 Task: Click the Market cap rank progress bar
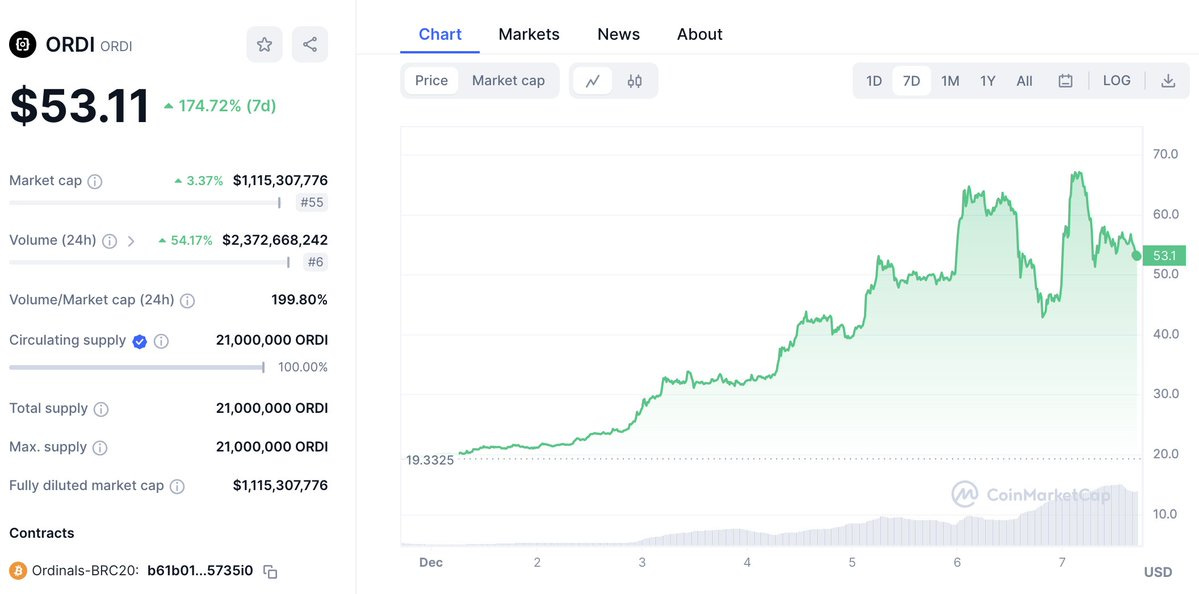coord(145,203)
